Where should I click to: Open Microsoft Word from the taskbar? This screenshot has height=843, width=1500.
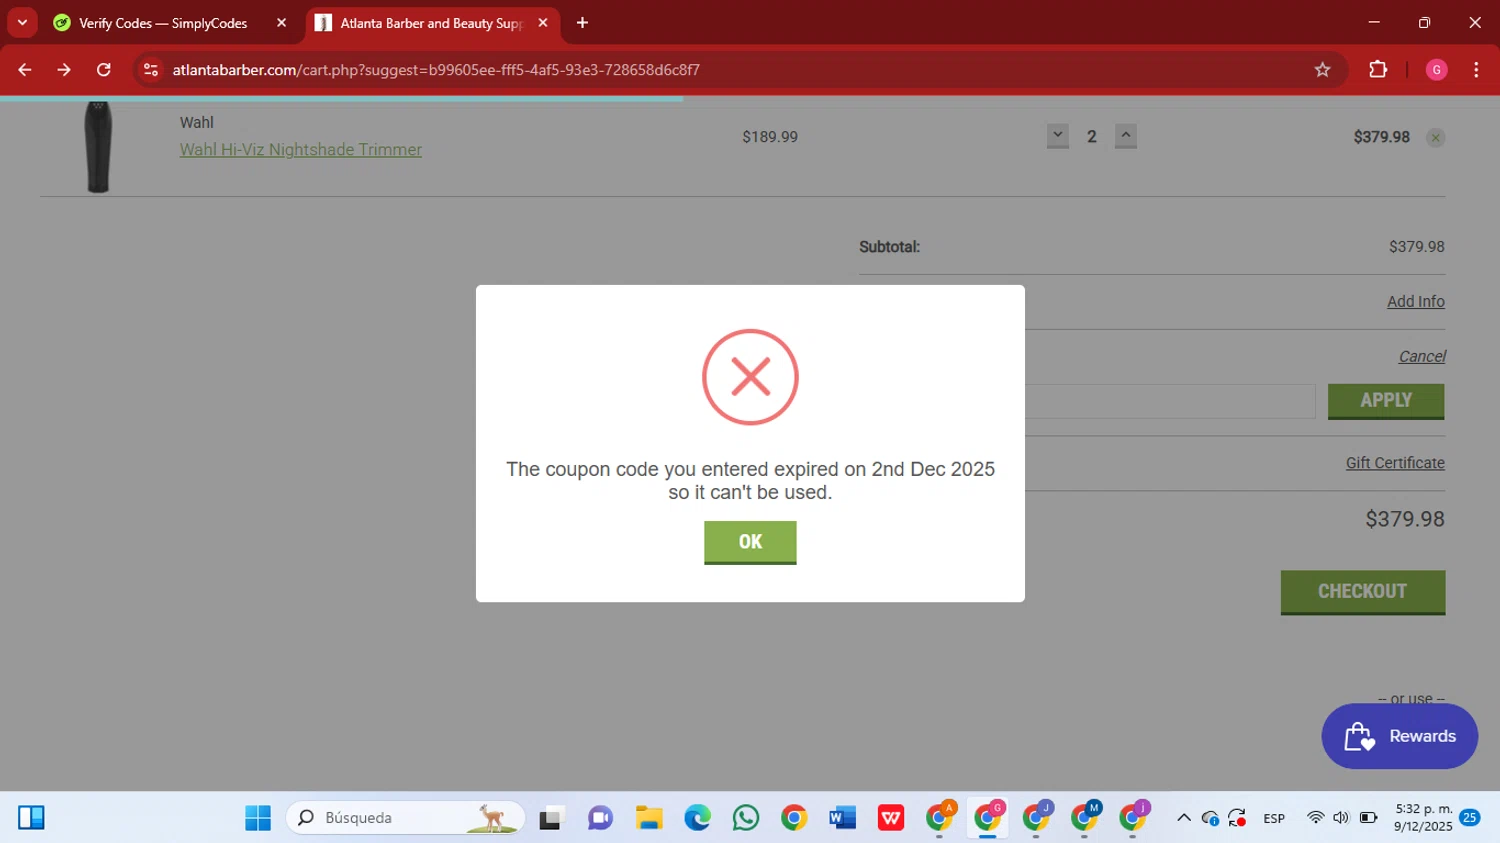pyautogui.click(x=843, y=818)
